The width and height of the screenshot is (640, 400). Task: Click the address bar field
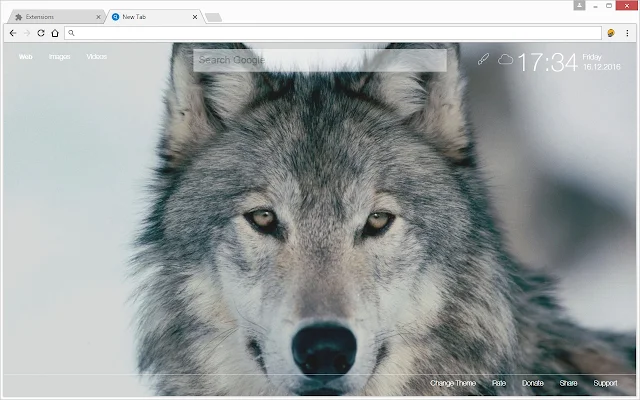[x=333, y=33]
